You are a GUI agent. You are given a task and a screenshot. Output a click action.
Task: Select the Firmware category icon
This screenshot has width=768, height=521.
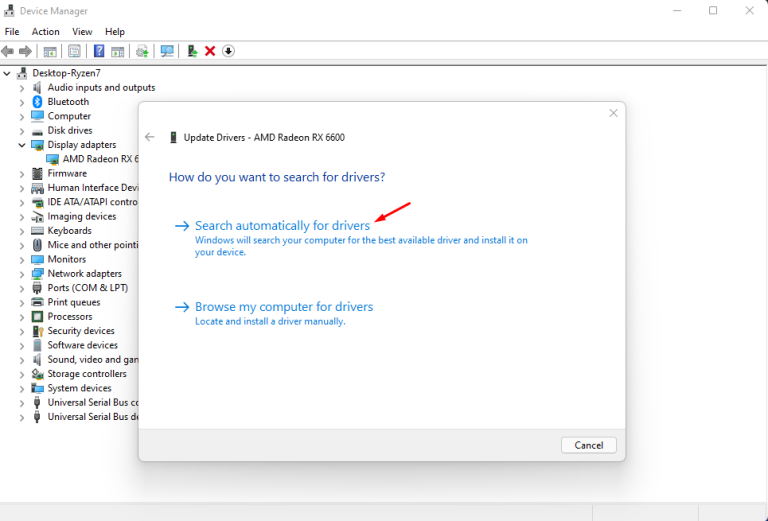click(x=37, y=173)
